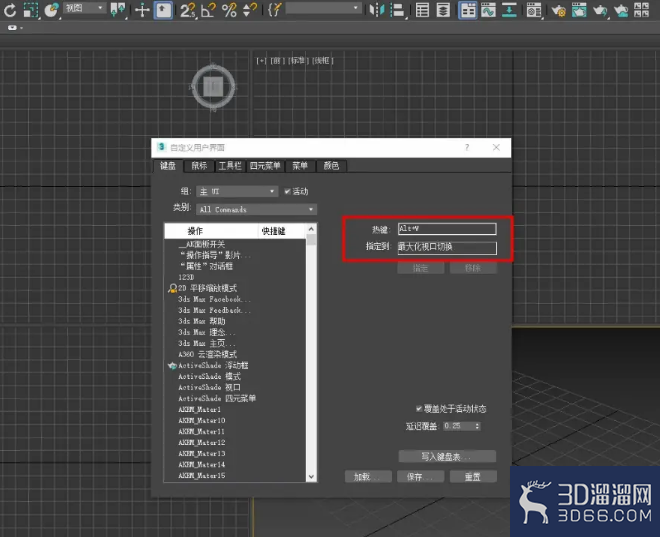Click the 重置 button
The height and width of the screenshot is (537, 660).
pyautogui.click(x=473, y=476)
